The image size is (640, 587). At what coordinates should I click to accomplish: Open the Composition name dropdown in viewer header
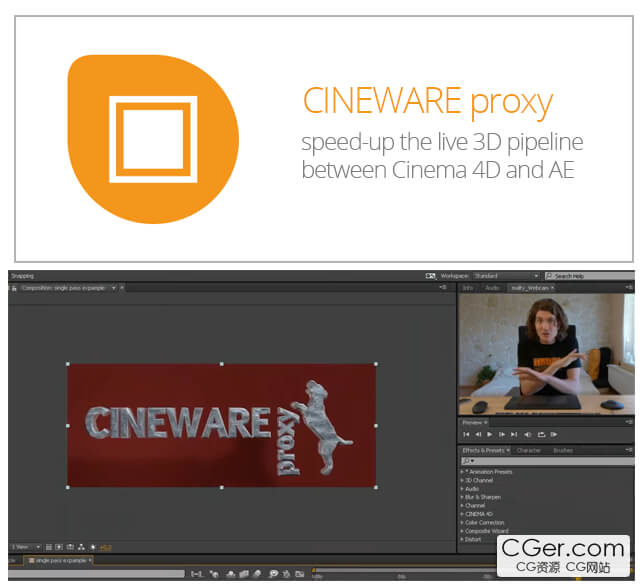pyautogui.click(x=114, y=288)
